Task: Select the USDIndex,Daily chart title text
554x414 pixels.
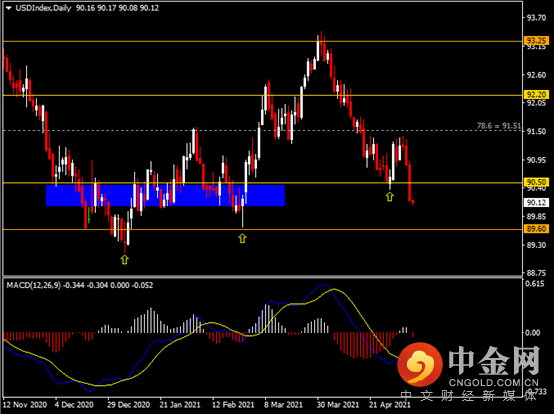Action: pos(43,8)
